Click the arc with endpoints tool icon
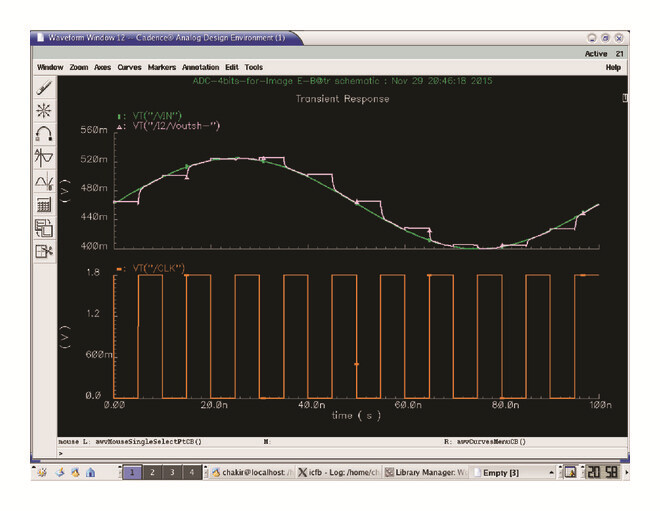This screenshot has height=511, width=660. tap(44, 134)
